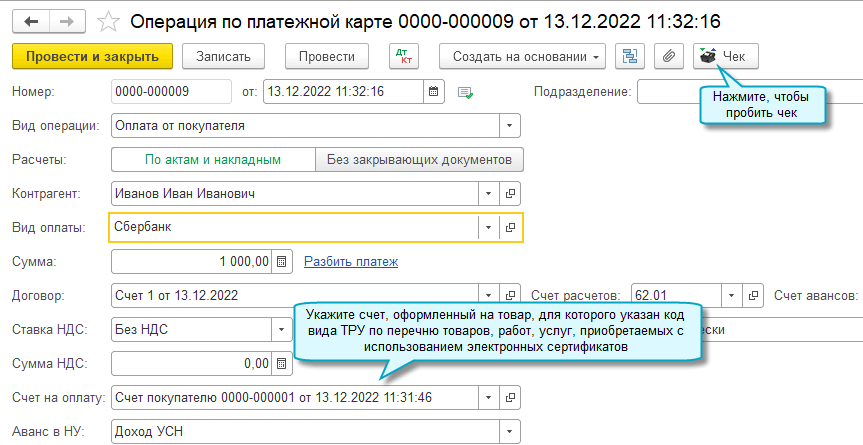Expand the Договор dropdown arrow
Image resolution: width=863 pixels, height=445 pixels.
488,295
